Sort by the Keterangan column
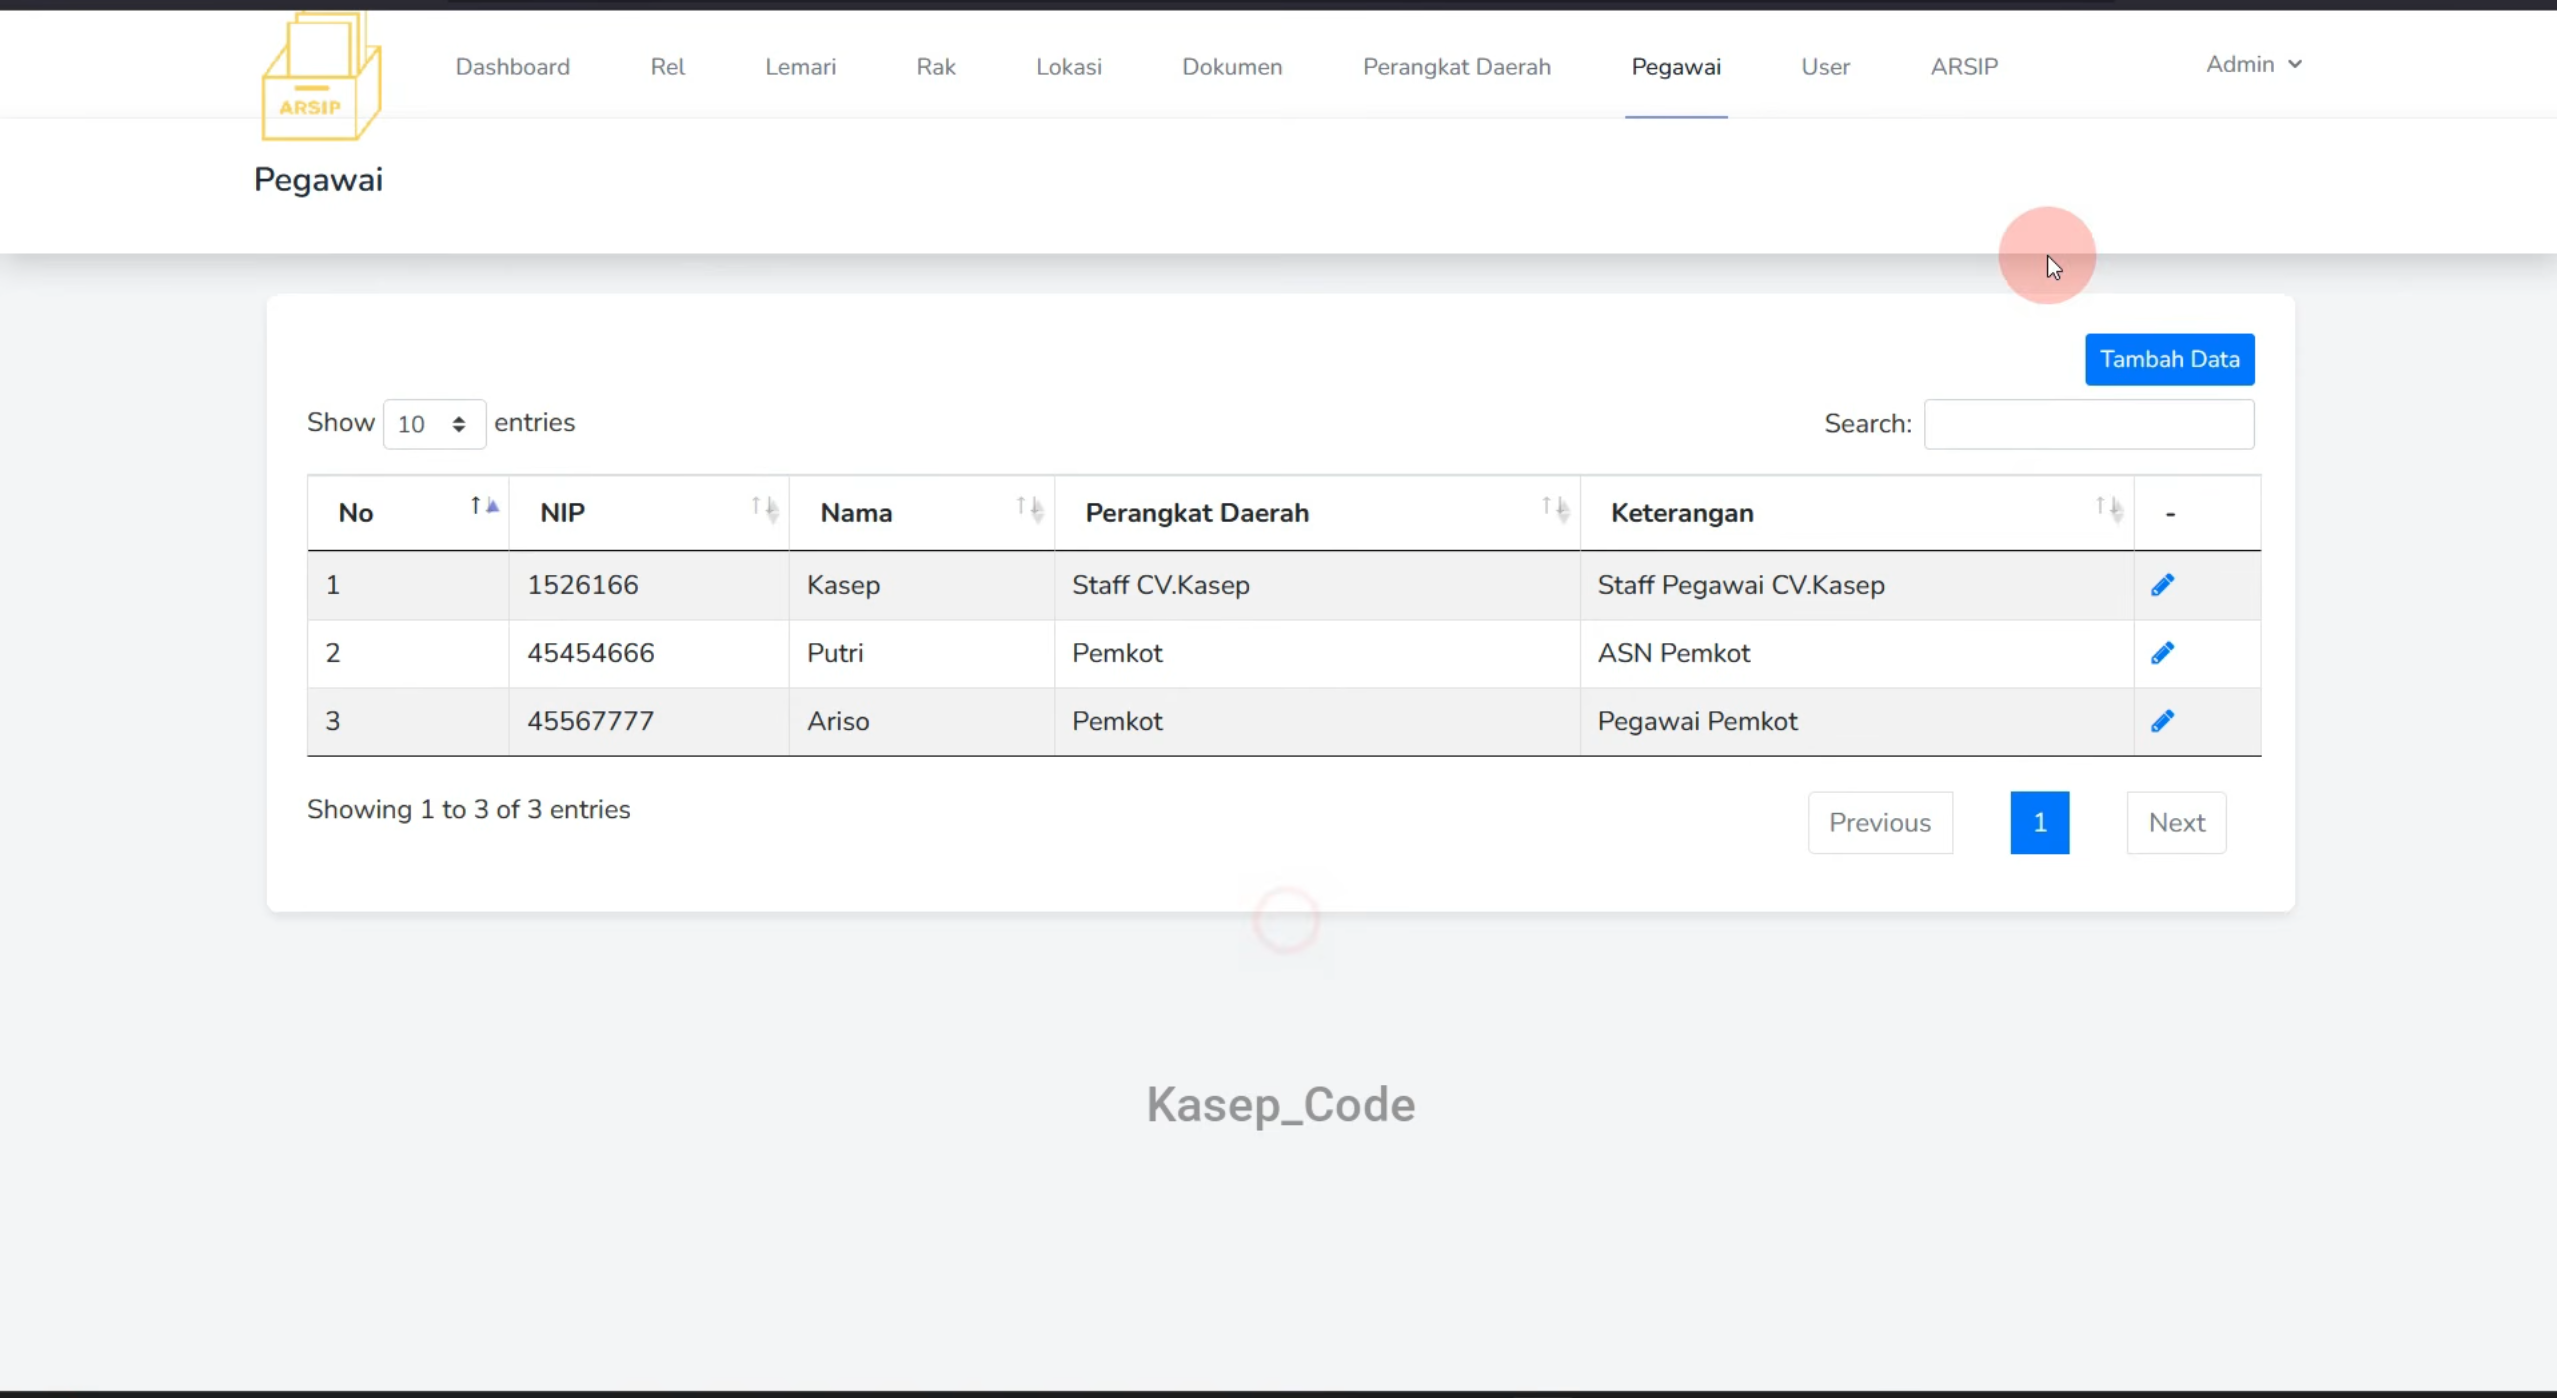Viewport: 2557px width, 1398px height. point(1857,513)
